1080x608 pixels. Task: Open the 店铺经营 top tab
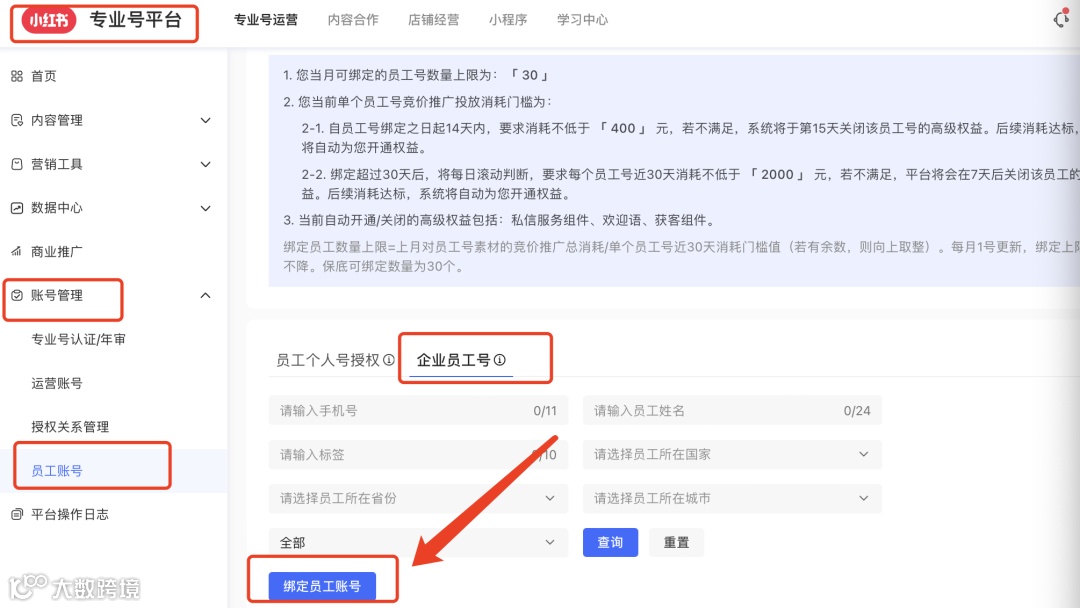click(433, 20)
